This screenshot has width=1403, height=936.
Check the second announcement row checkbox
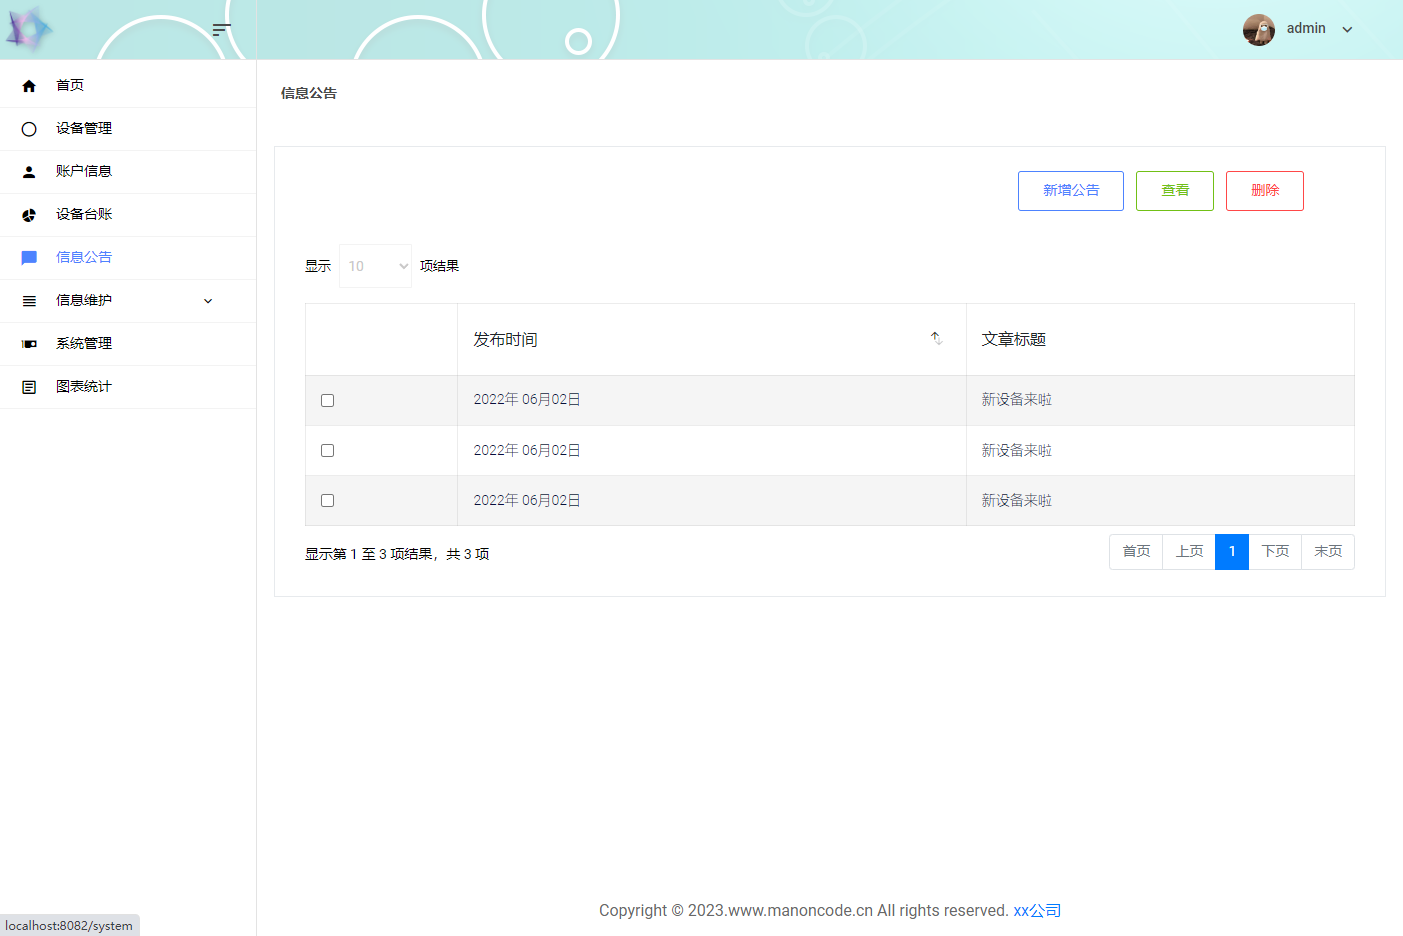[327, 450]
